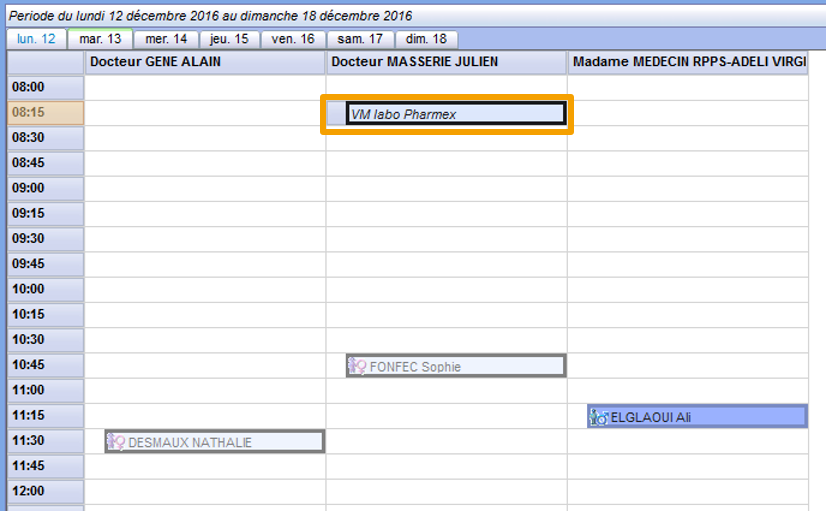Click the male patient icon beside ELGLAOUI Ali
Screen dimensions: 826x511
click(598, 417)
